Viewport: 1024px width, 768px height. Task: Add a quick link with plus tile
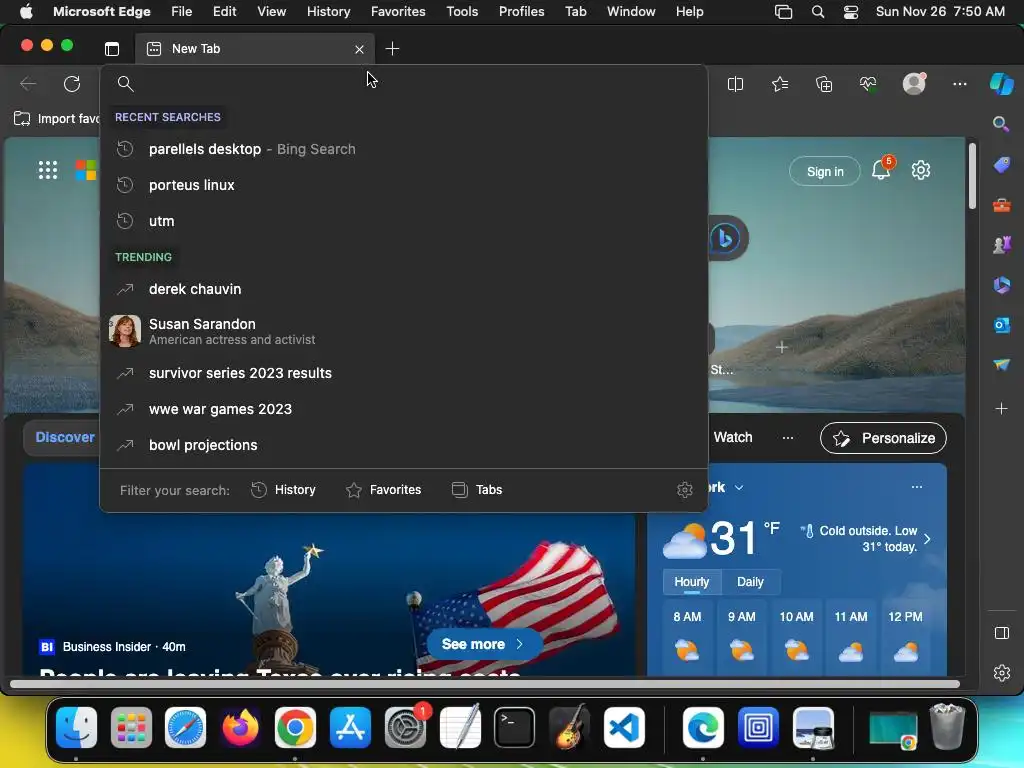tap(781, 347)
